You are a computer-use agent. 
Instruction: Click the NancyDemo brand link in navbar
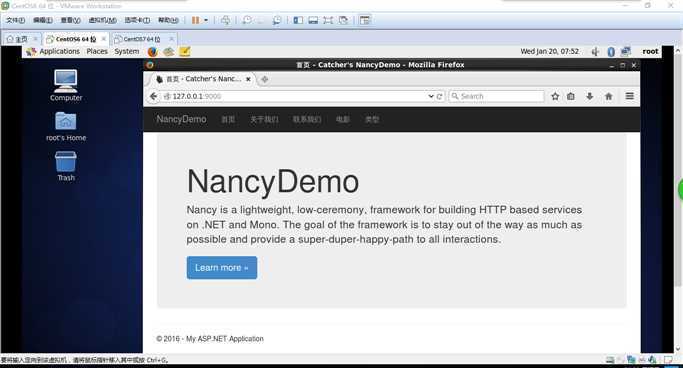pos(181,119)
